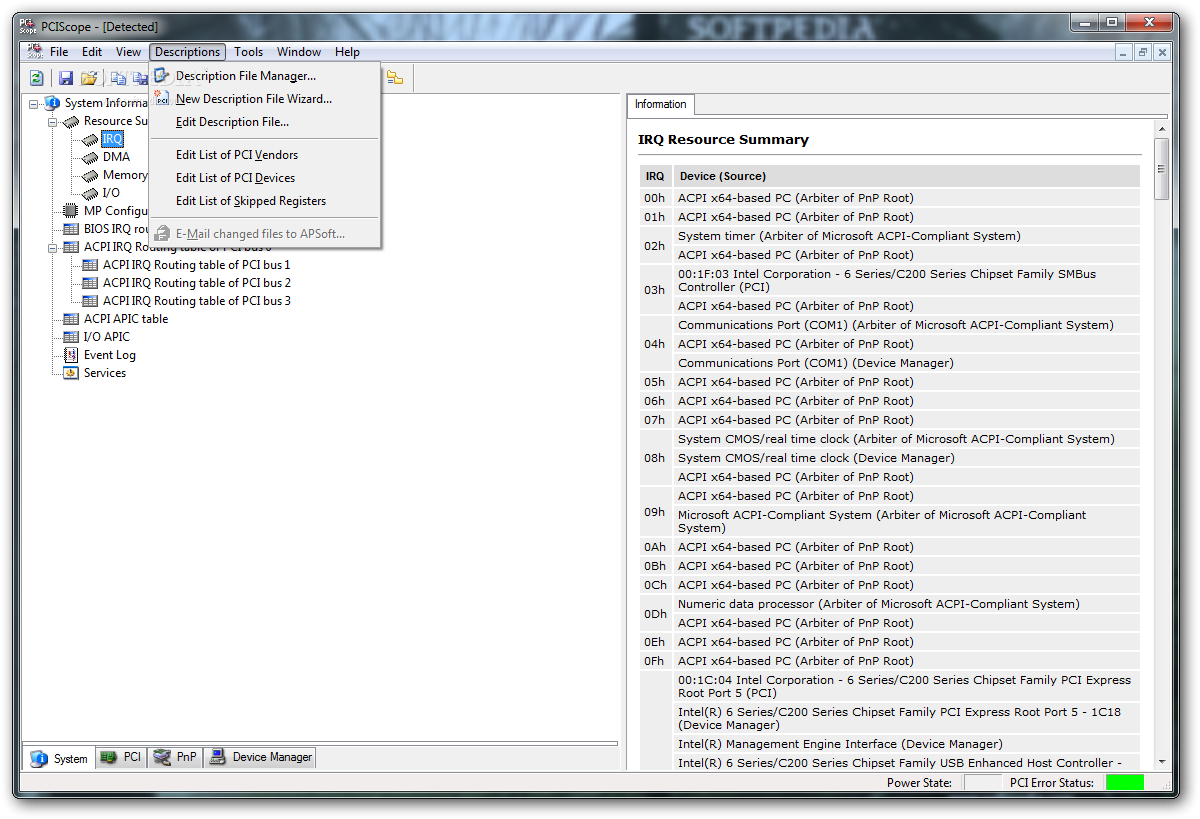This screenshot has height=819, width=1200.
Task: Collapse the Resource Summary tree node
Action: [x=52, y=121]
